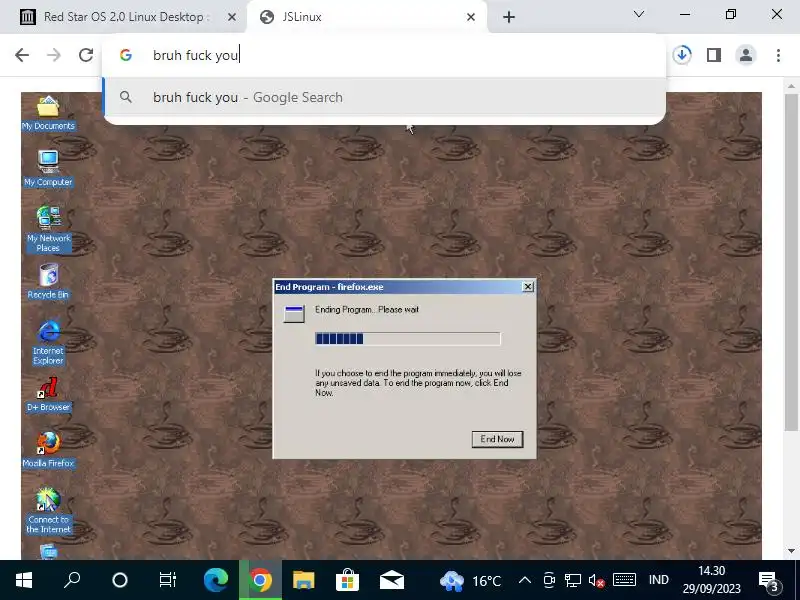Screen dimensions: 800x600
Task: Open Microsoft Edge from taskbar
Action: click(x=216, y=580)
